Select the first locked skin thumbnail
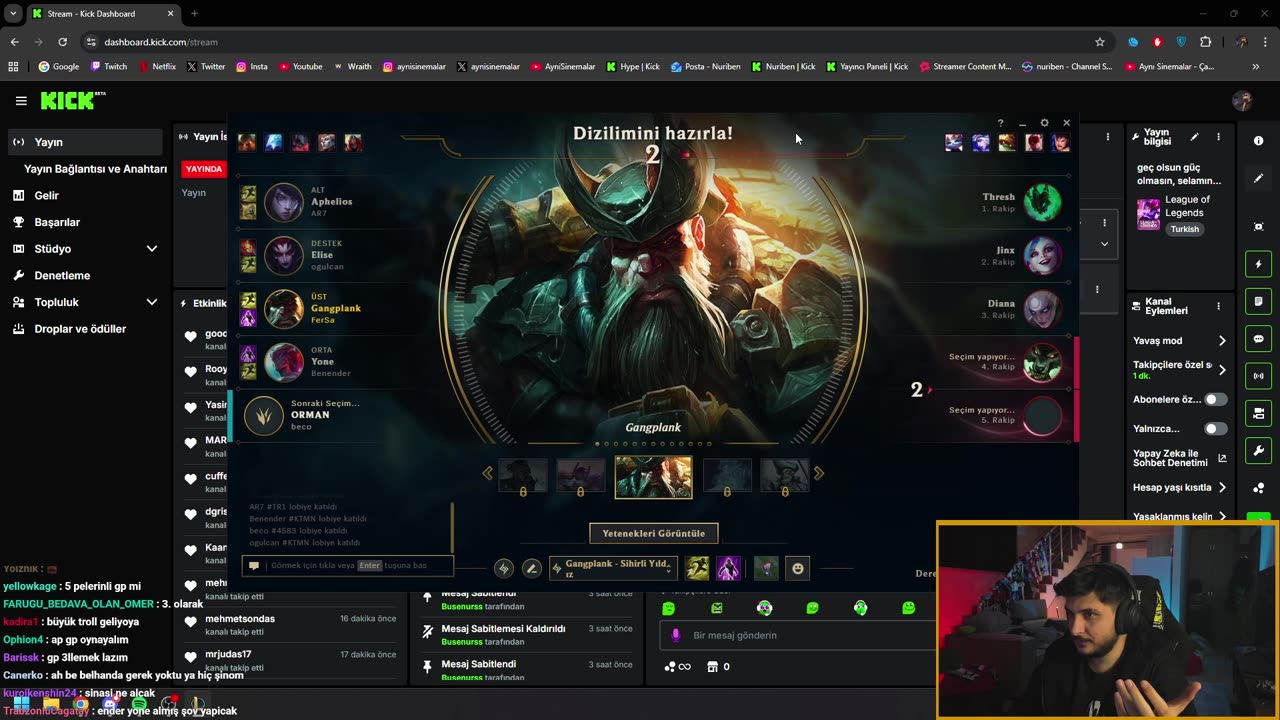 tap(523, 477)
